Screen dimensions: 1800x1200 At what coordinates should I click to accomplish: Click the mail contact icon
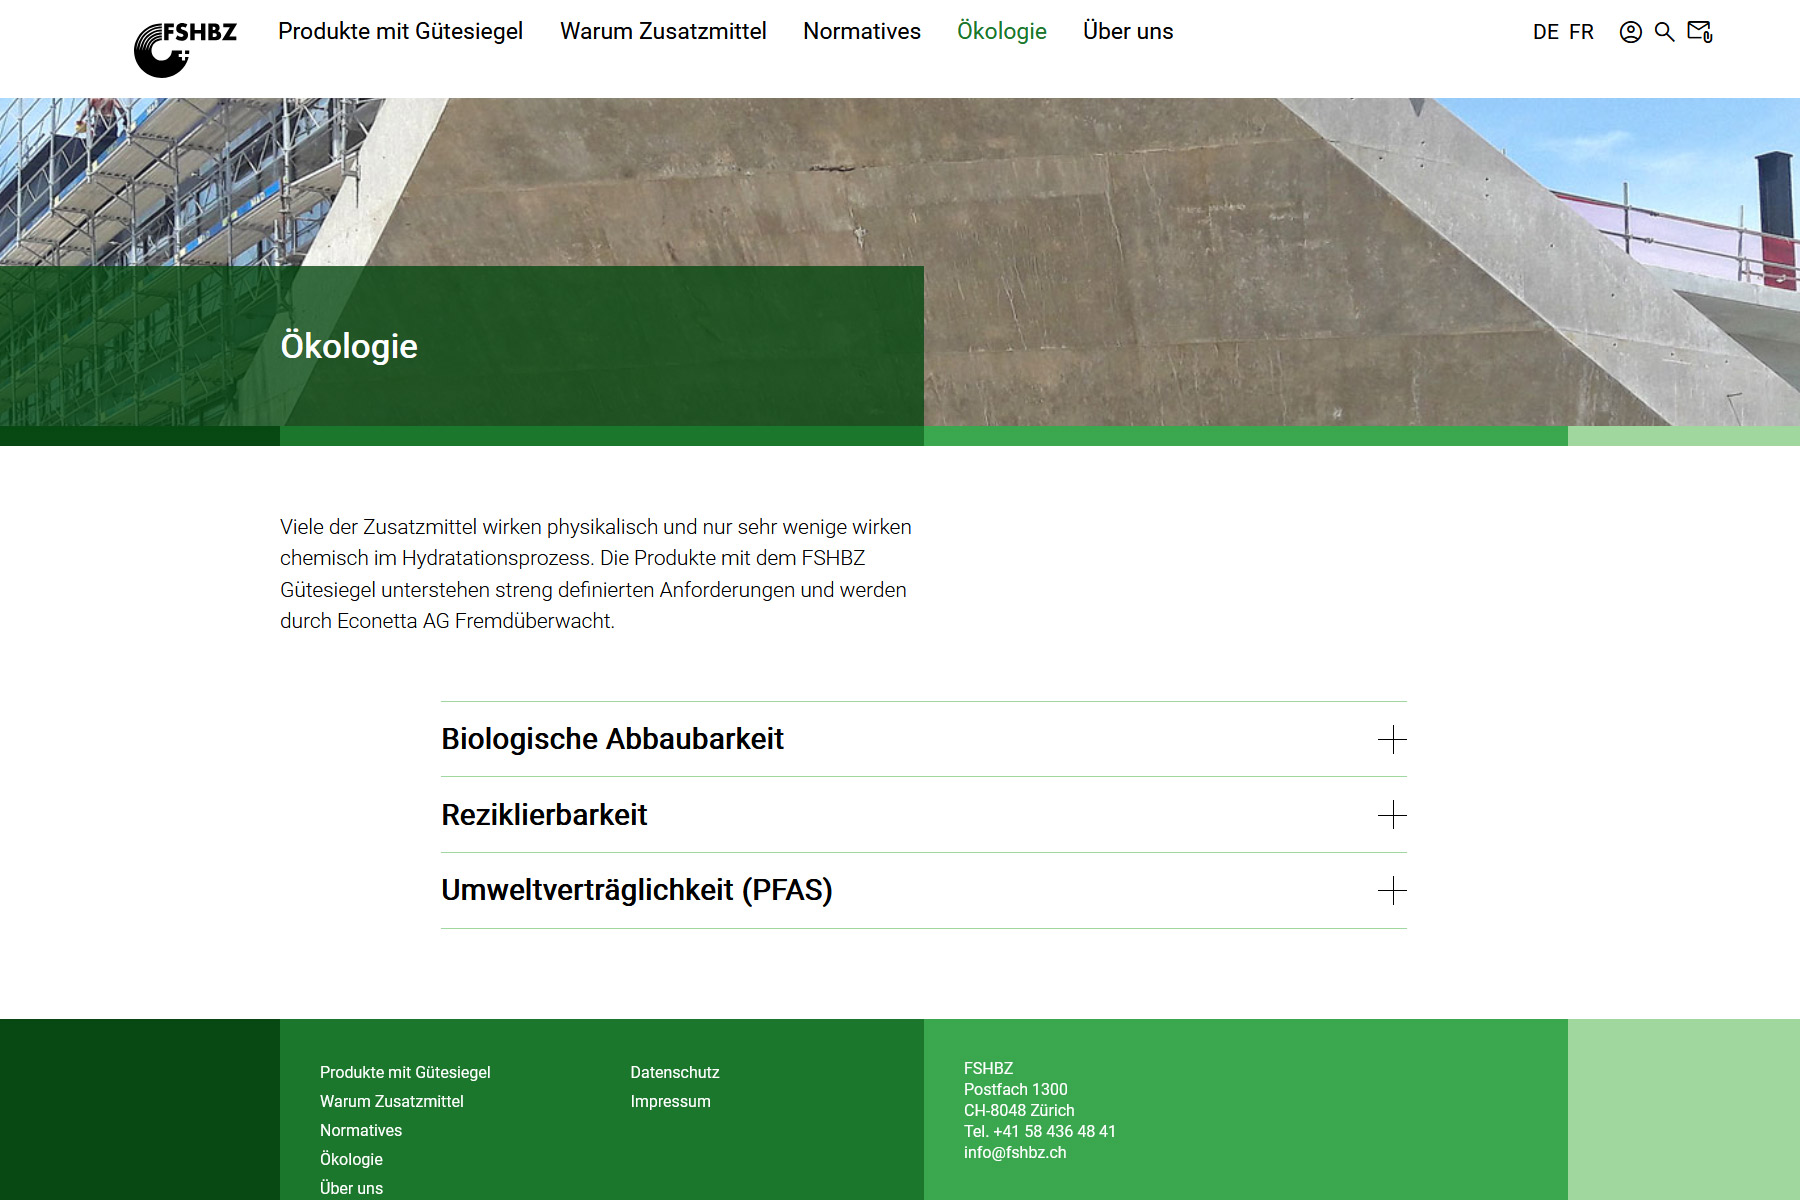pyautogui.click(x=1699, y=32)
